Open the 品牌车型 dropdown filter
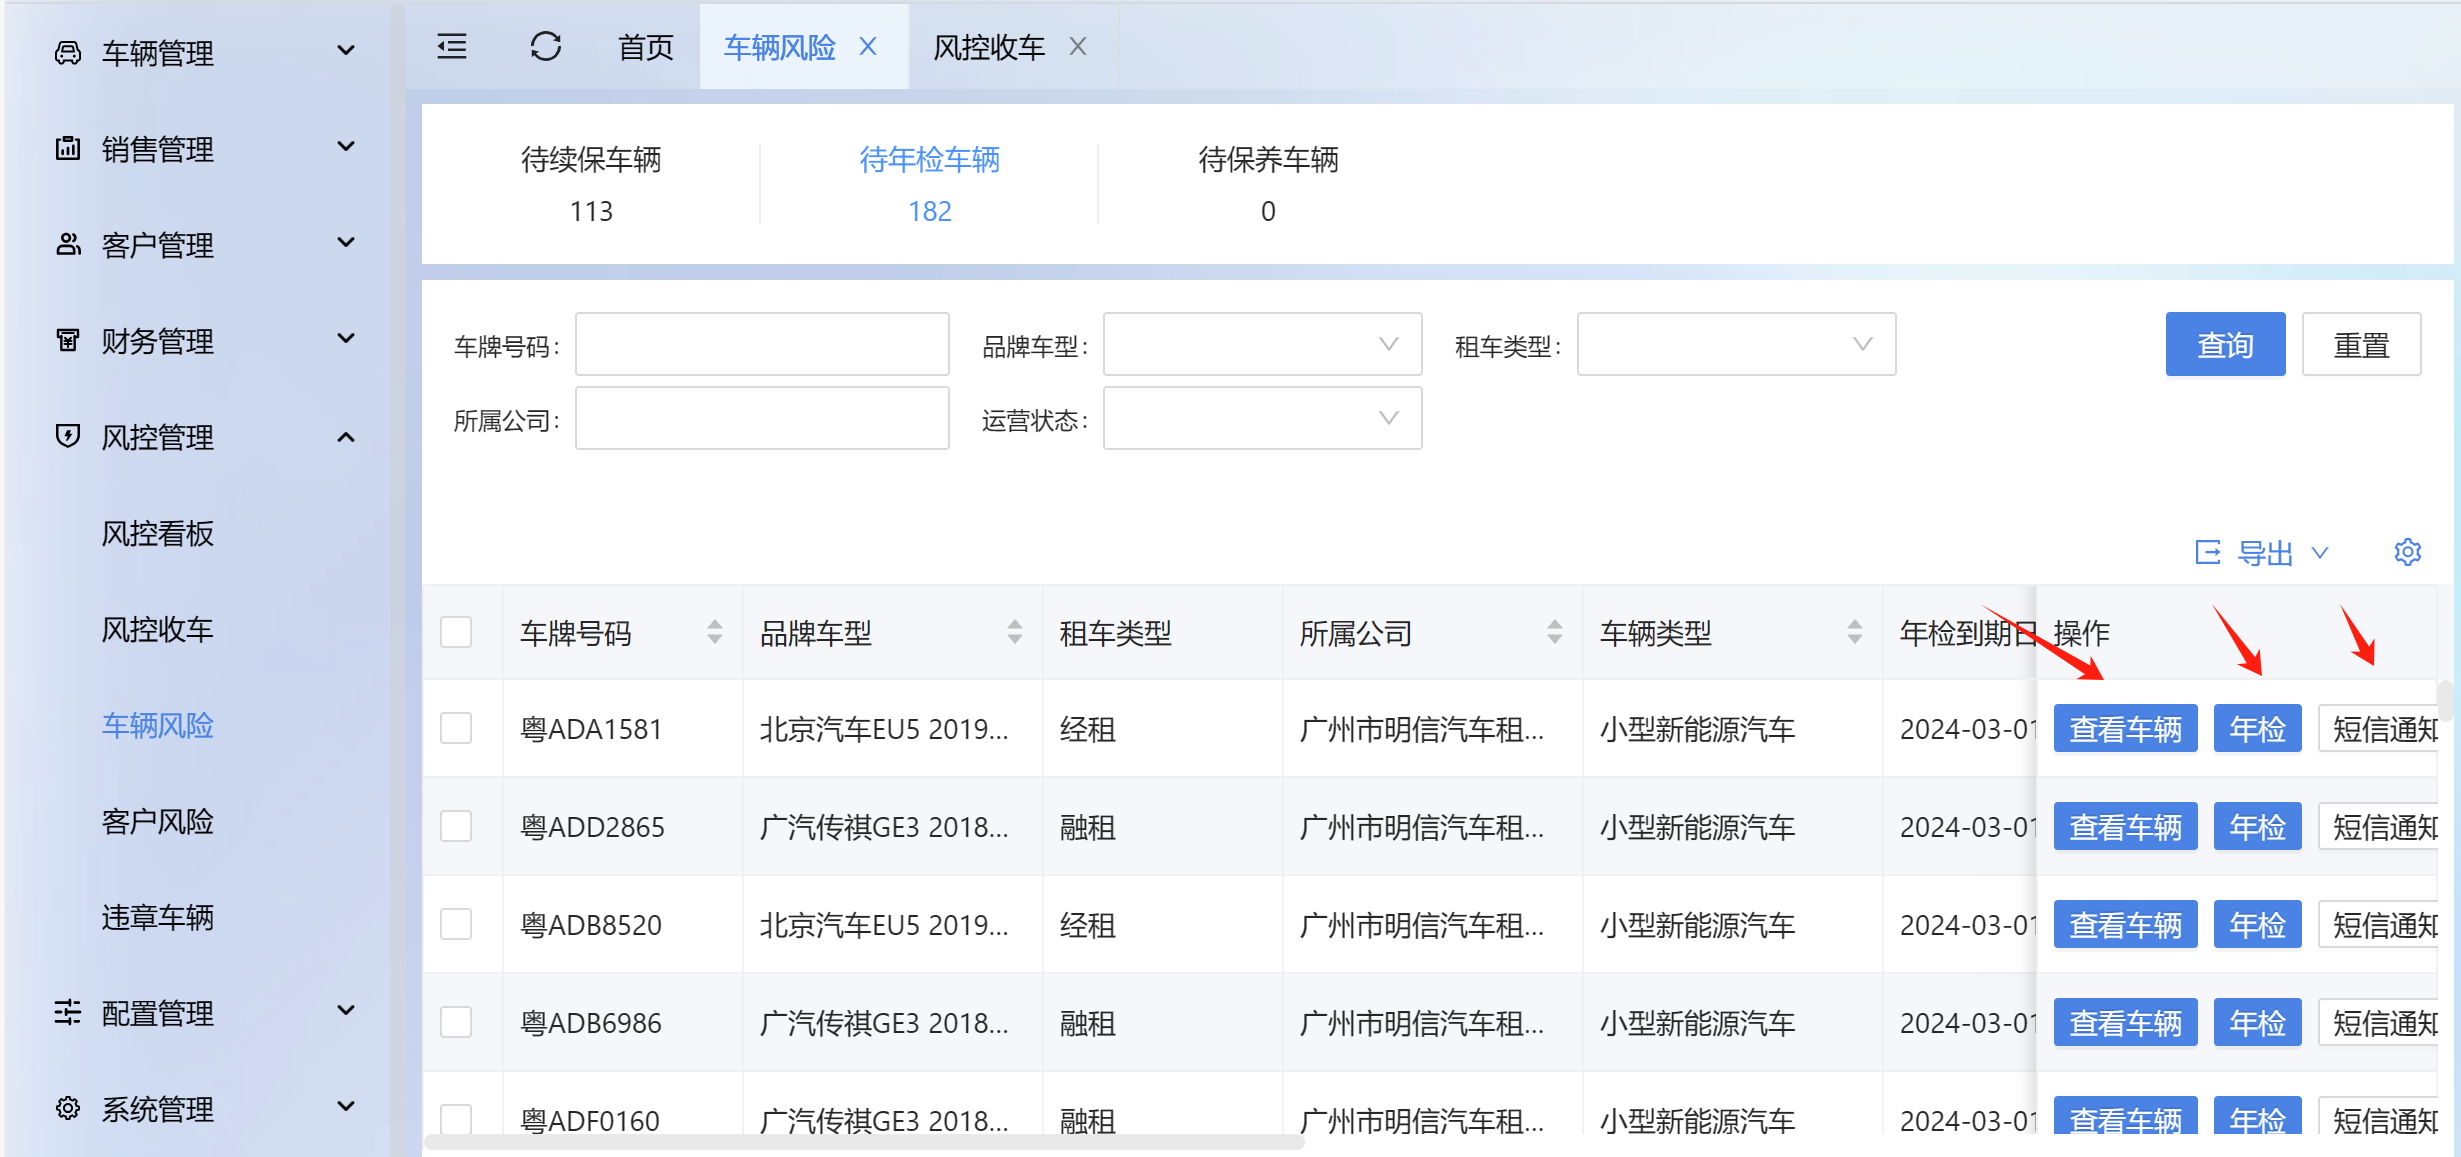Viewport: 2461px width, 1157px height. pyautogui.click(x=1262, y=344)
